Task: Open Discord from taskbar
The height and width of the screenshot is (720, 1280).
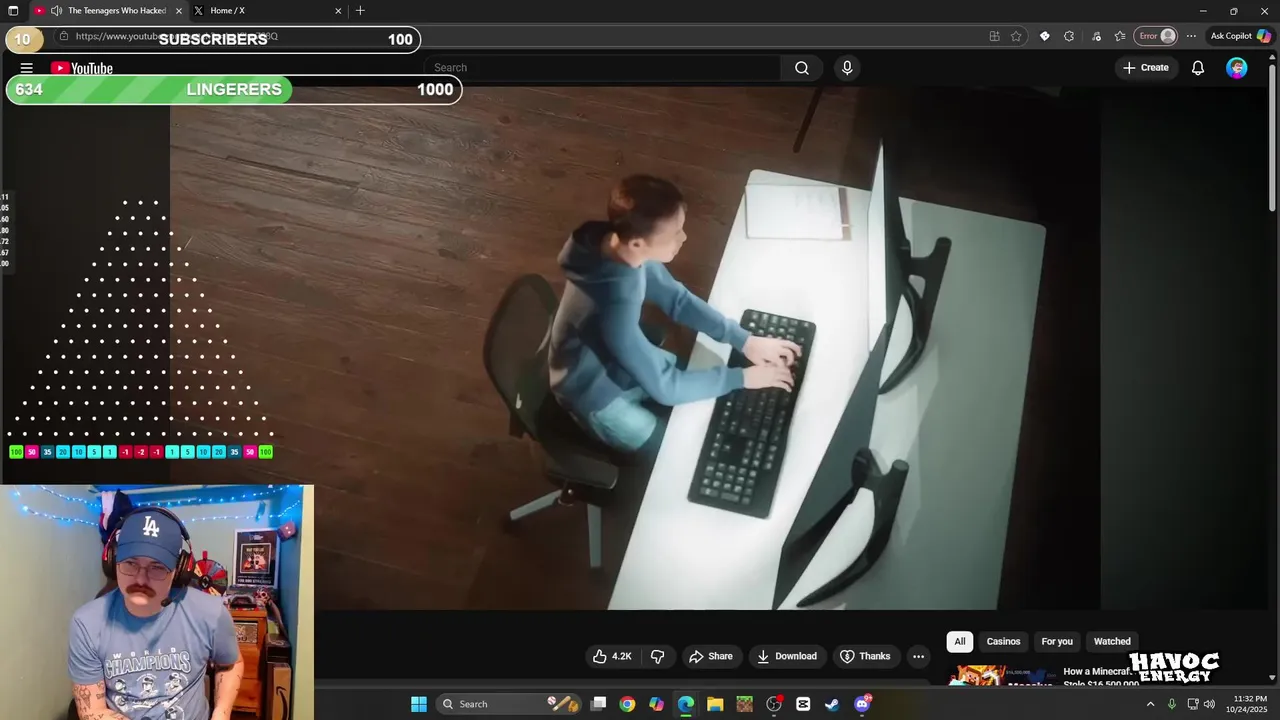Action: click(862, 704)
